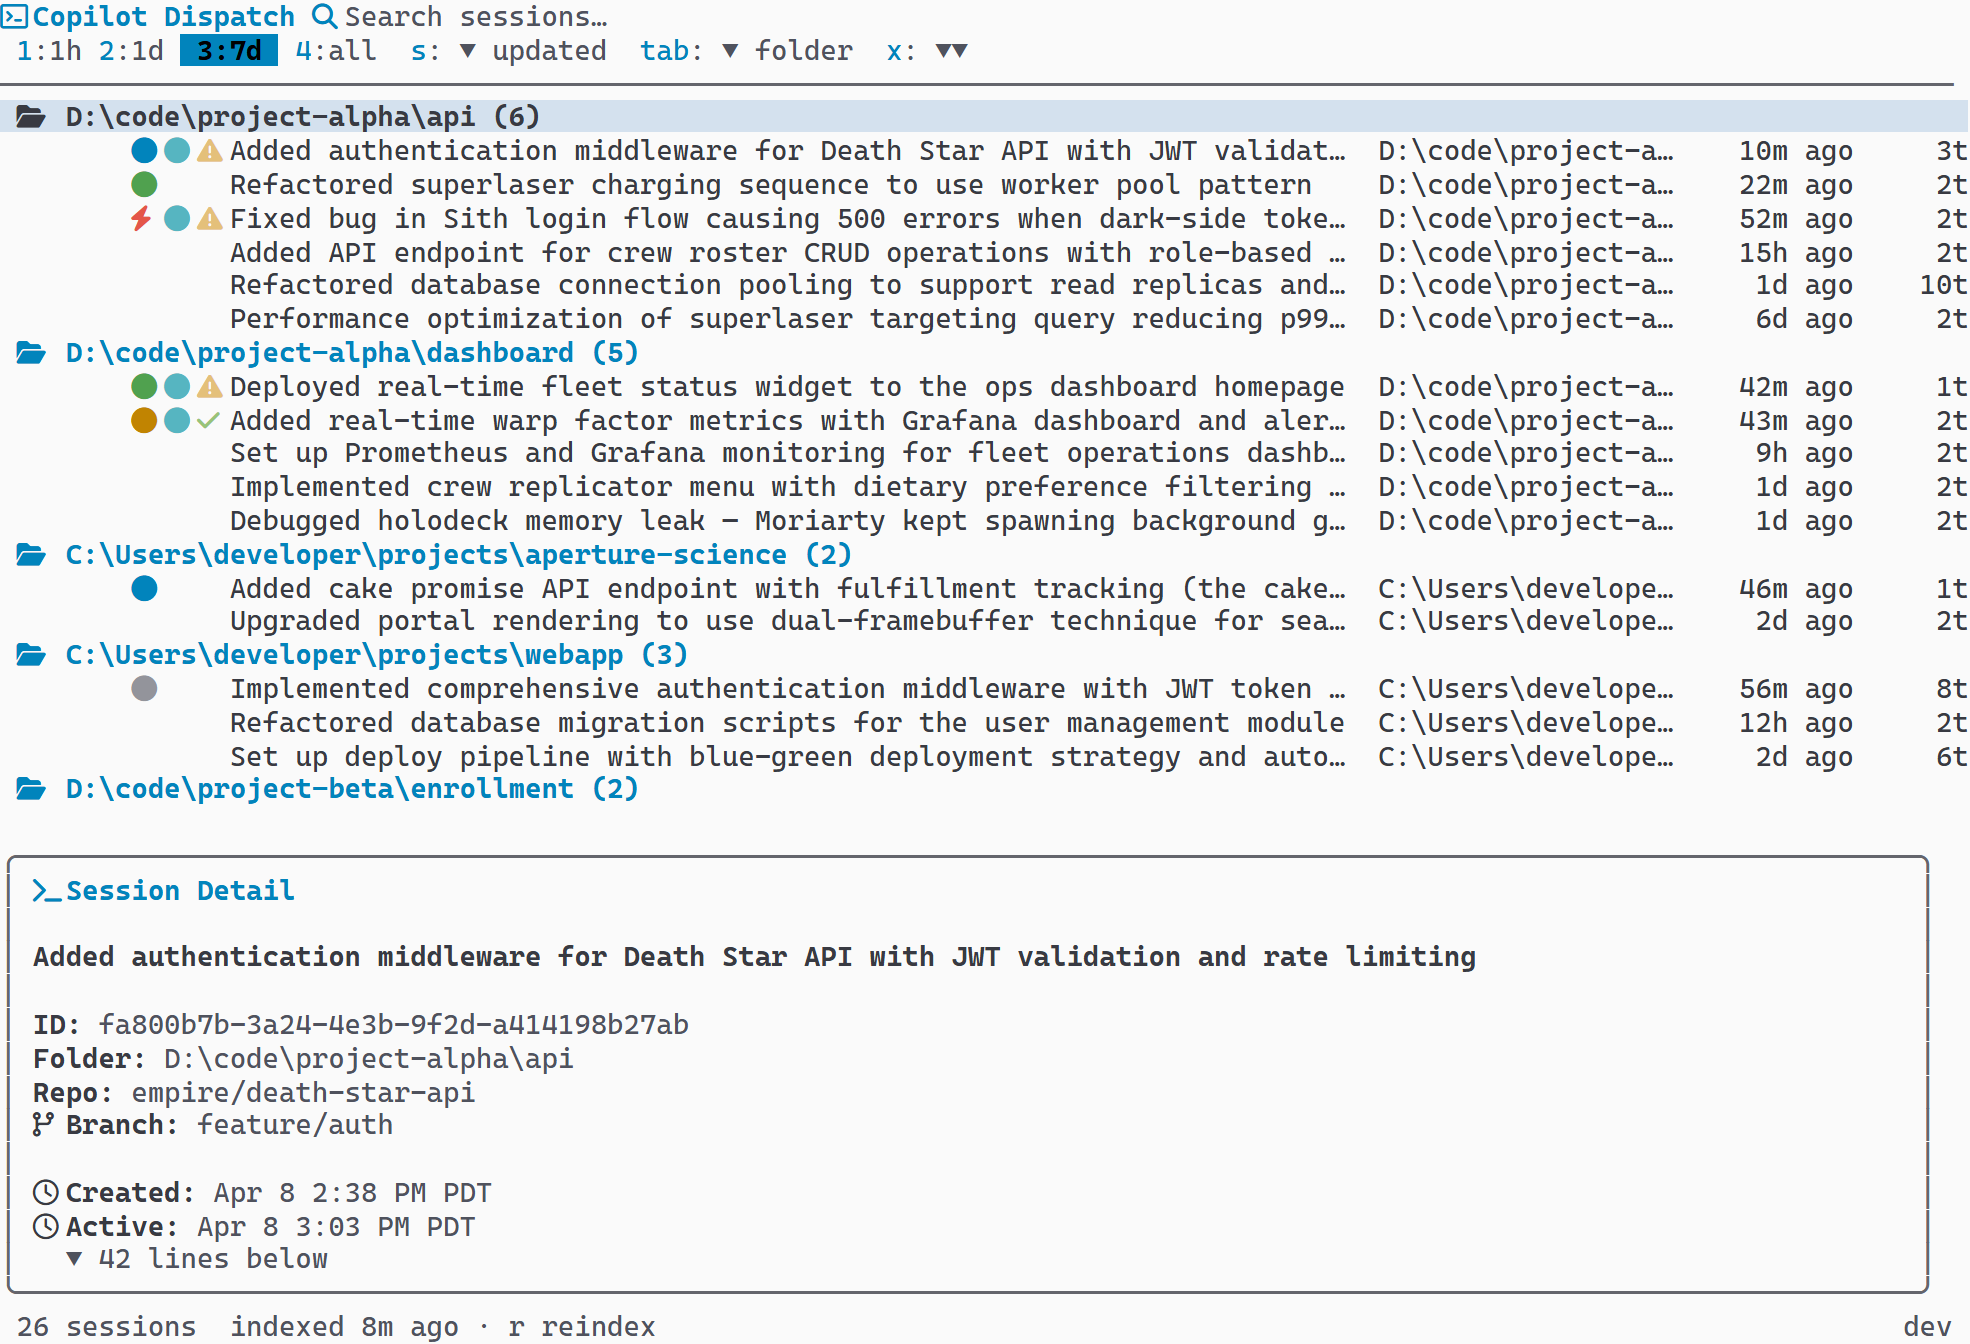Click green checkmark on warp factor metrics row

pyautogui.click(x=208, y=421)
